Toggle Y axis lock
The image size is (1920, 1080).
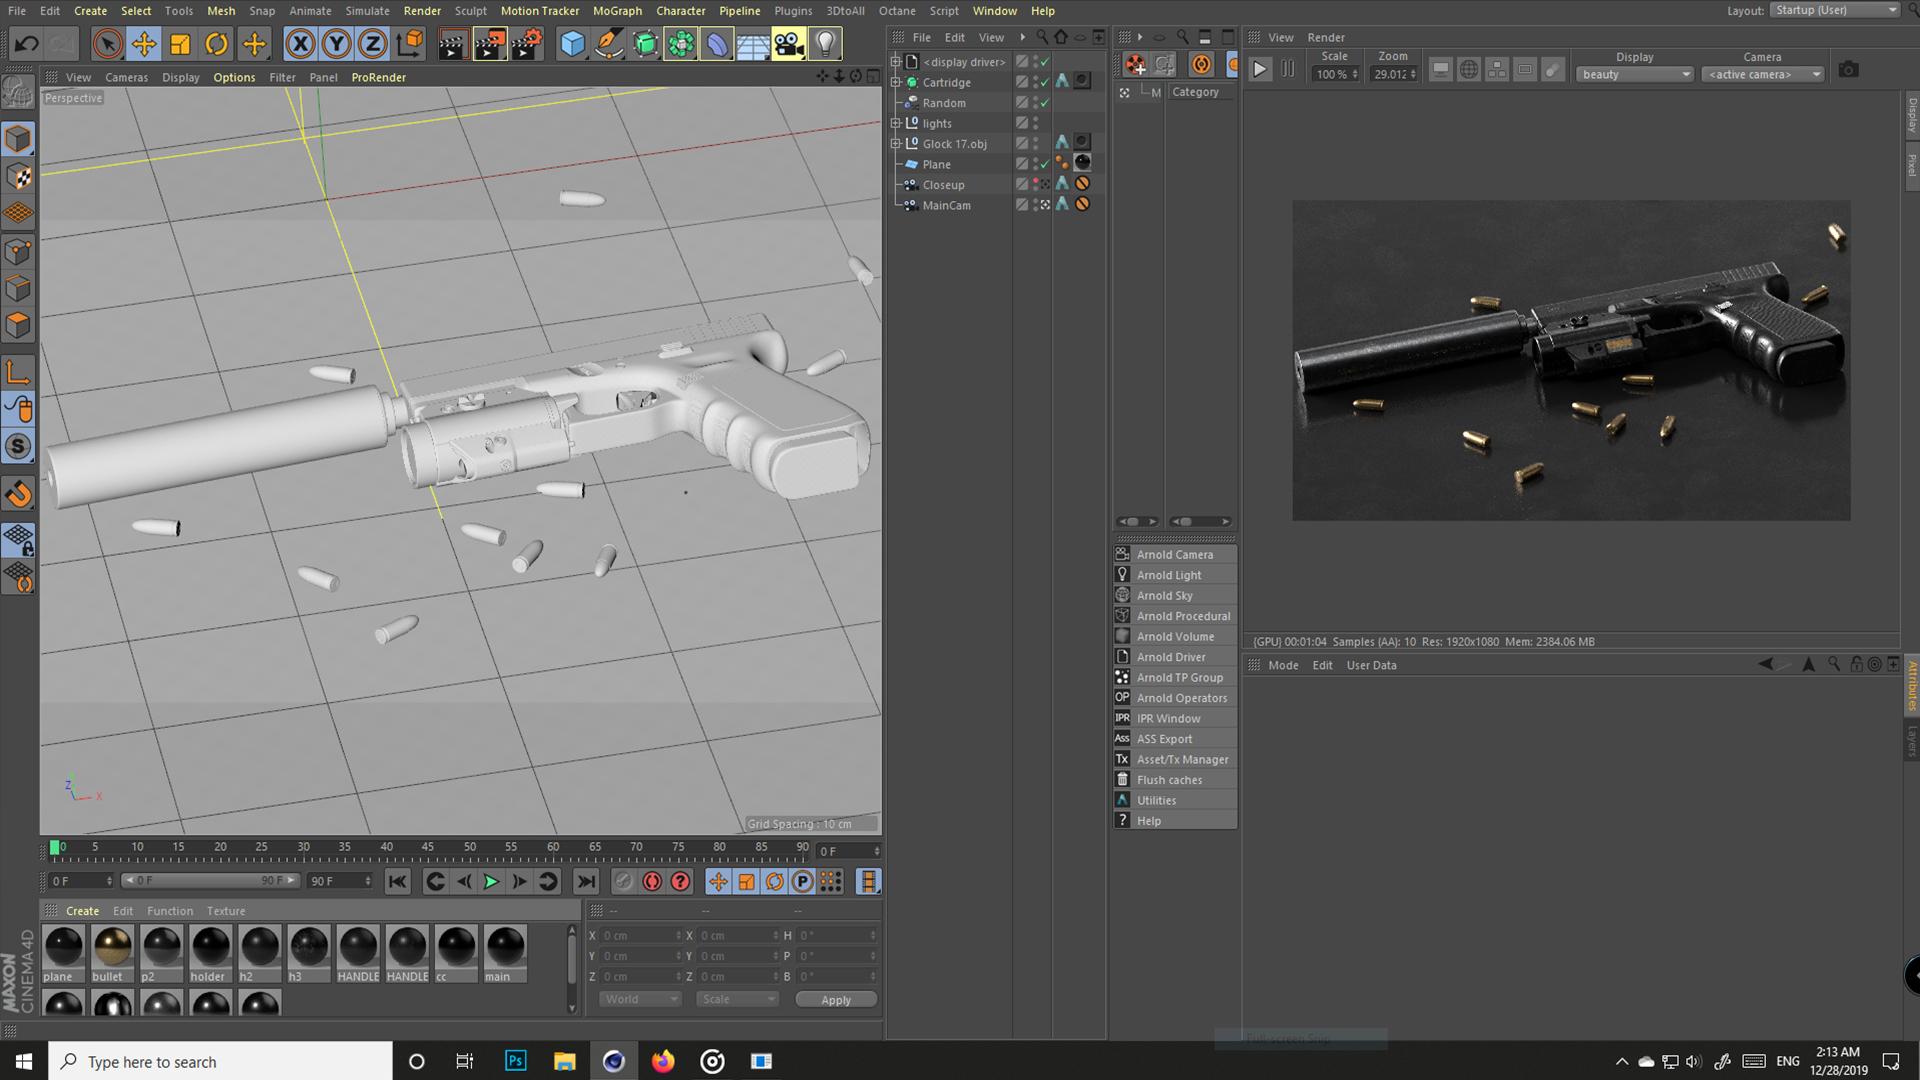[x=337, y=44]
